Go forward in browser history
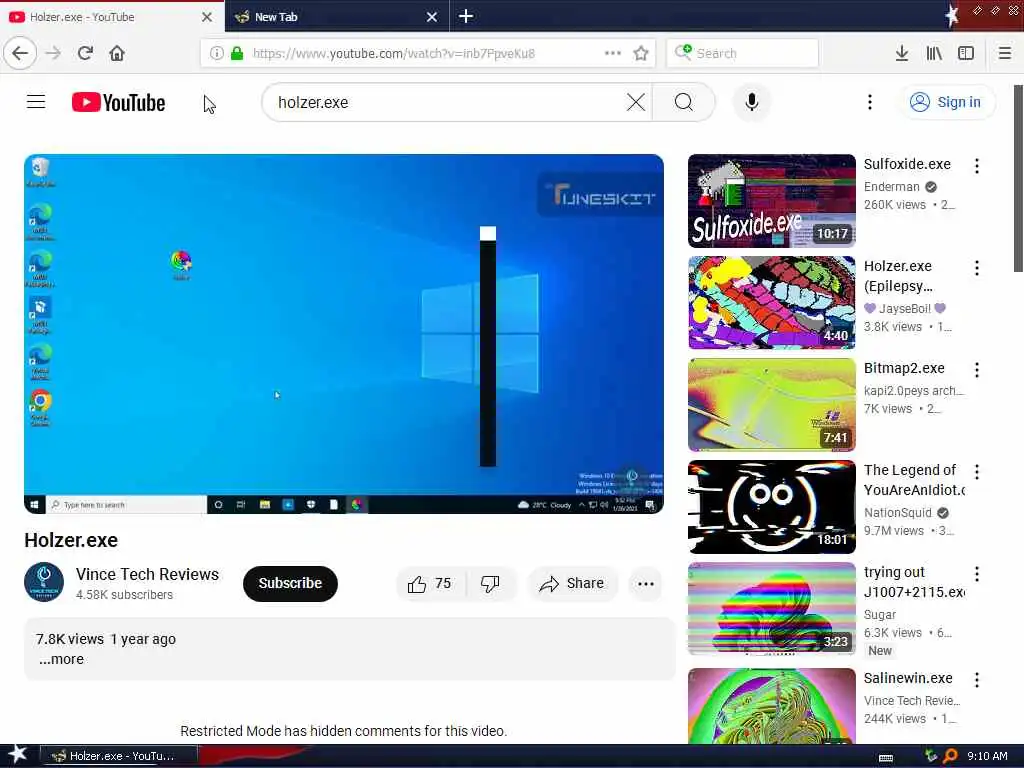The width and height of the screenshot is (1024, 768). coord(54,53)
